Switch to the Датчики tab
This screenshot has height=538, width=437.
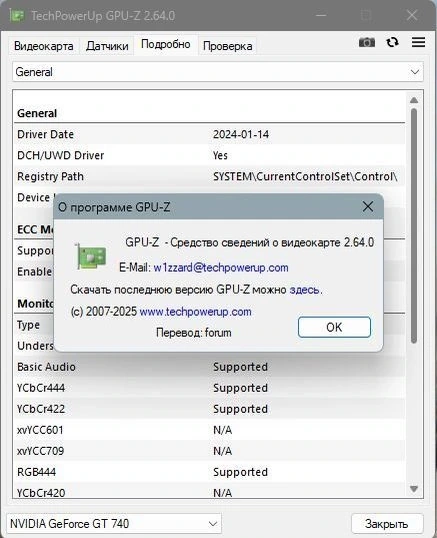[107, 46]
